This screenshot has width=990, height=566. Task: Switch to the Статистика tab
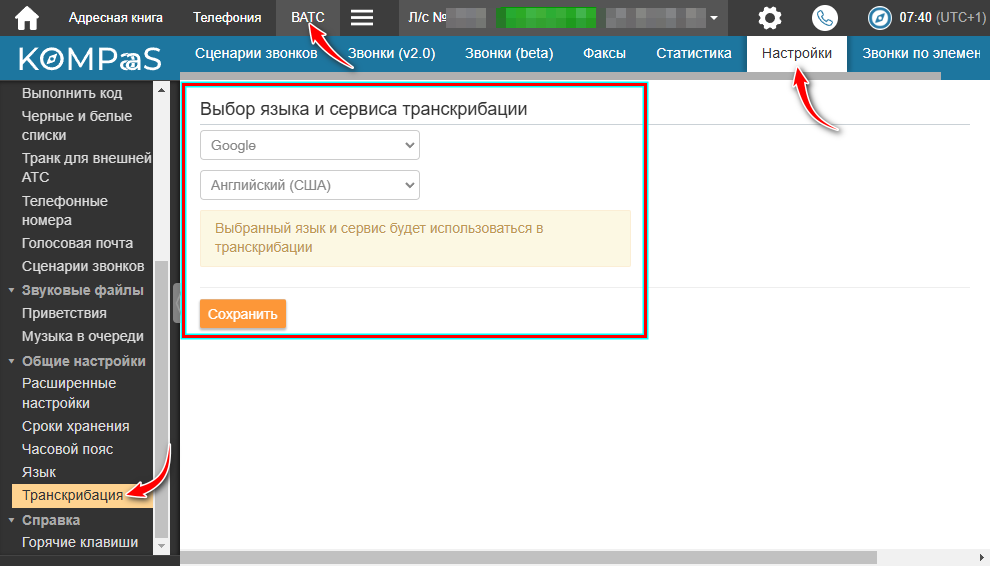click(693, 54)
